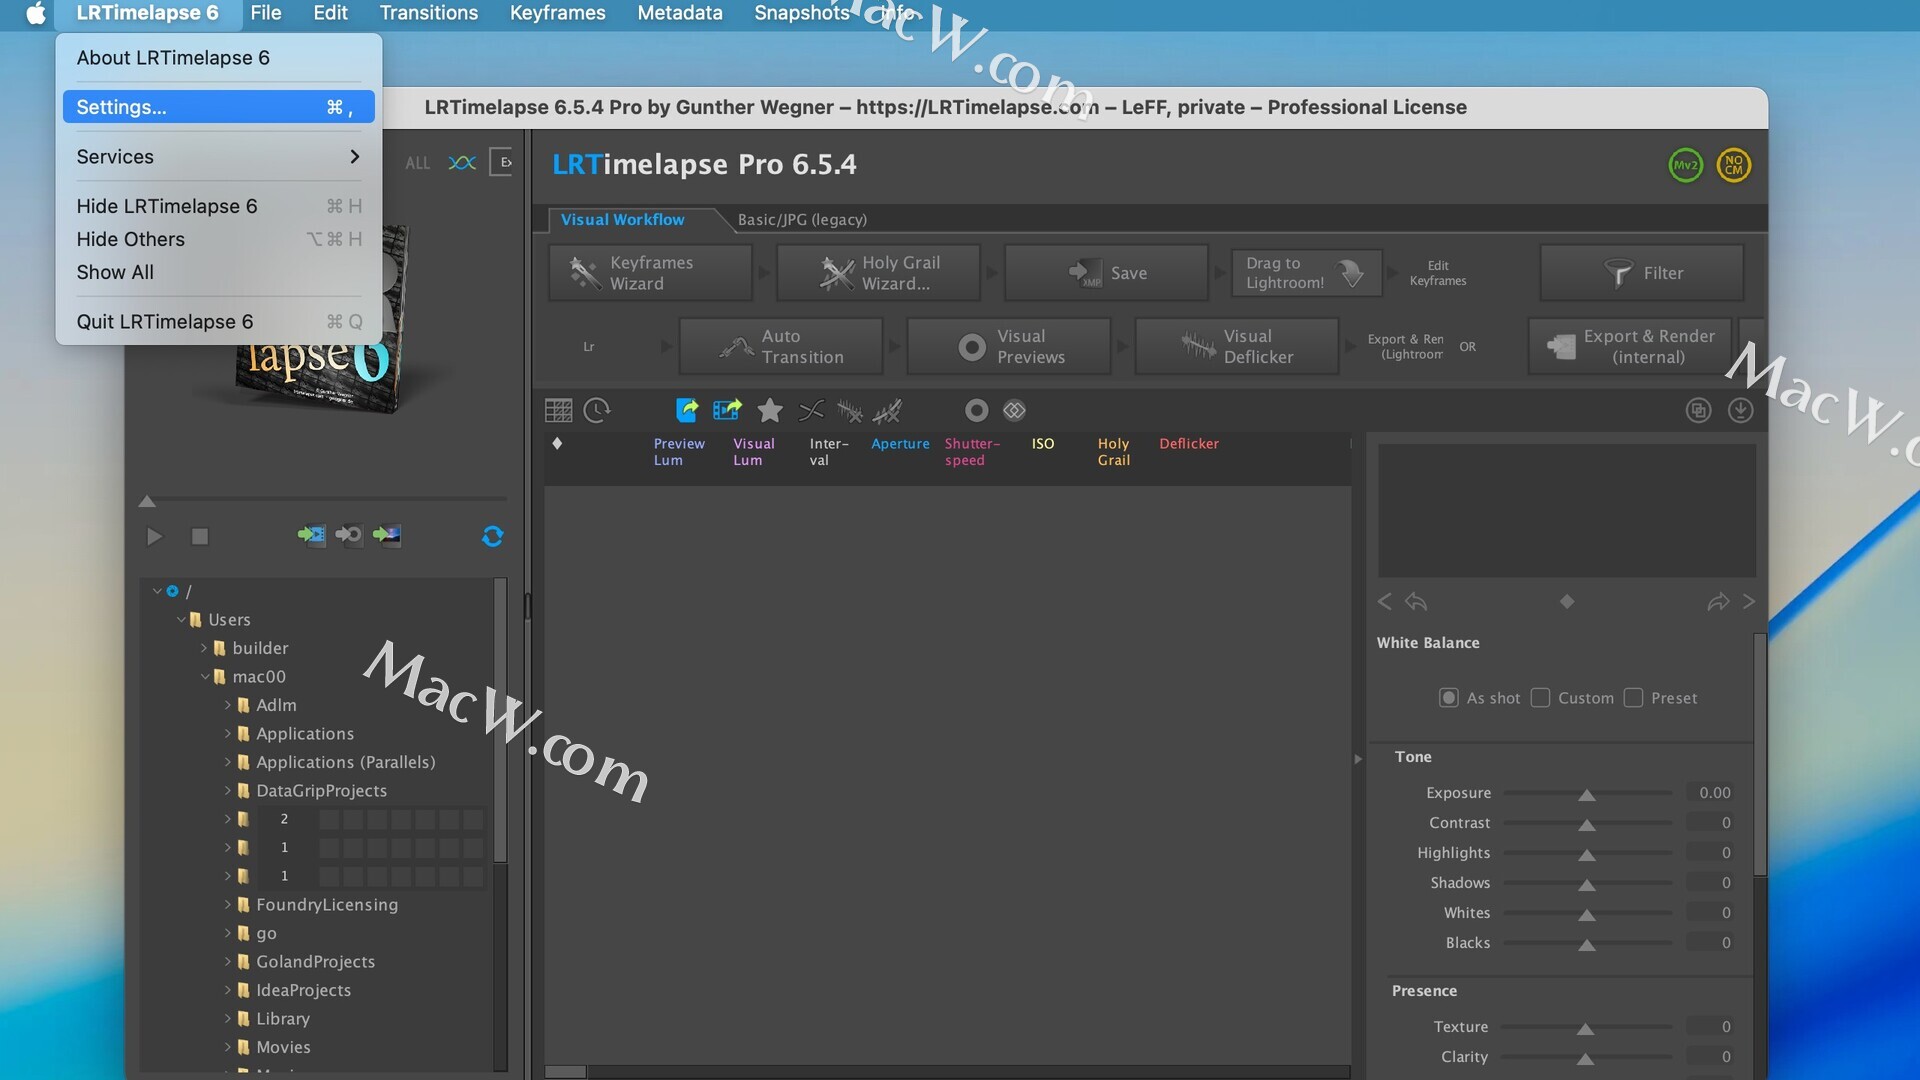
Task: Collapse the mac00 folder
Action: (204, 677)
